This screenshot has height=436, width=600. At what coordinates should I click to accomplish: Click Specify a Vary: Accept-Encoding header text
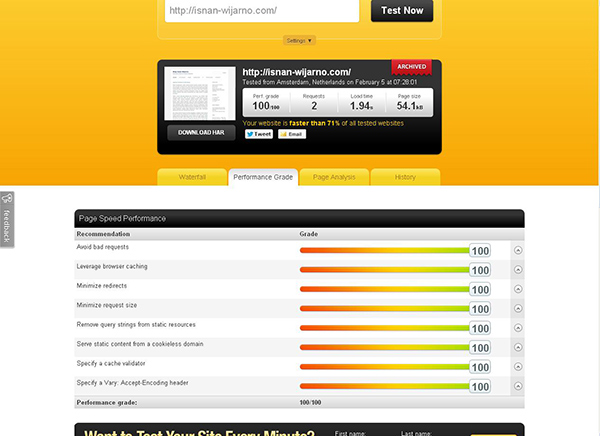(132, 383)
